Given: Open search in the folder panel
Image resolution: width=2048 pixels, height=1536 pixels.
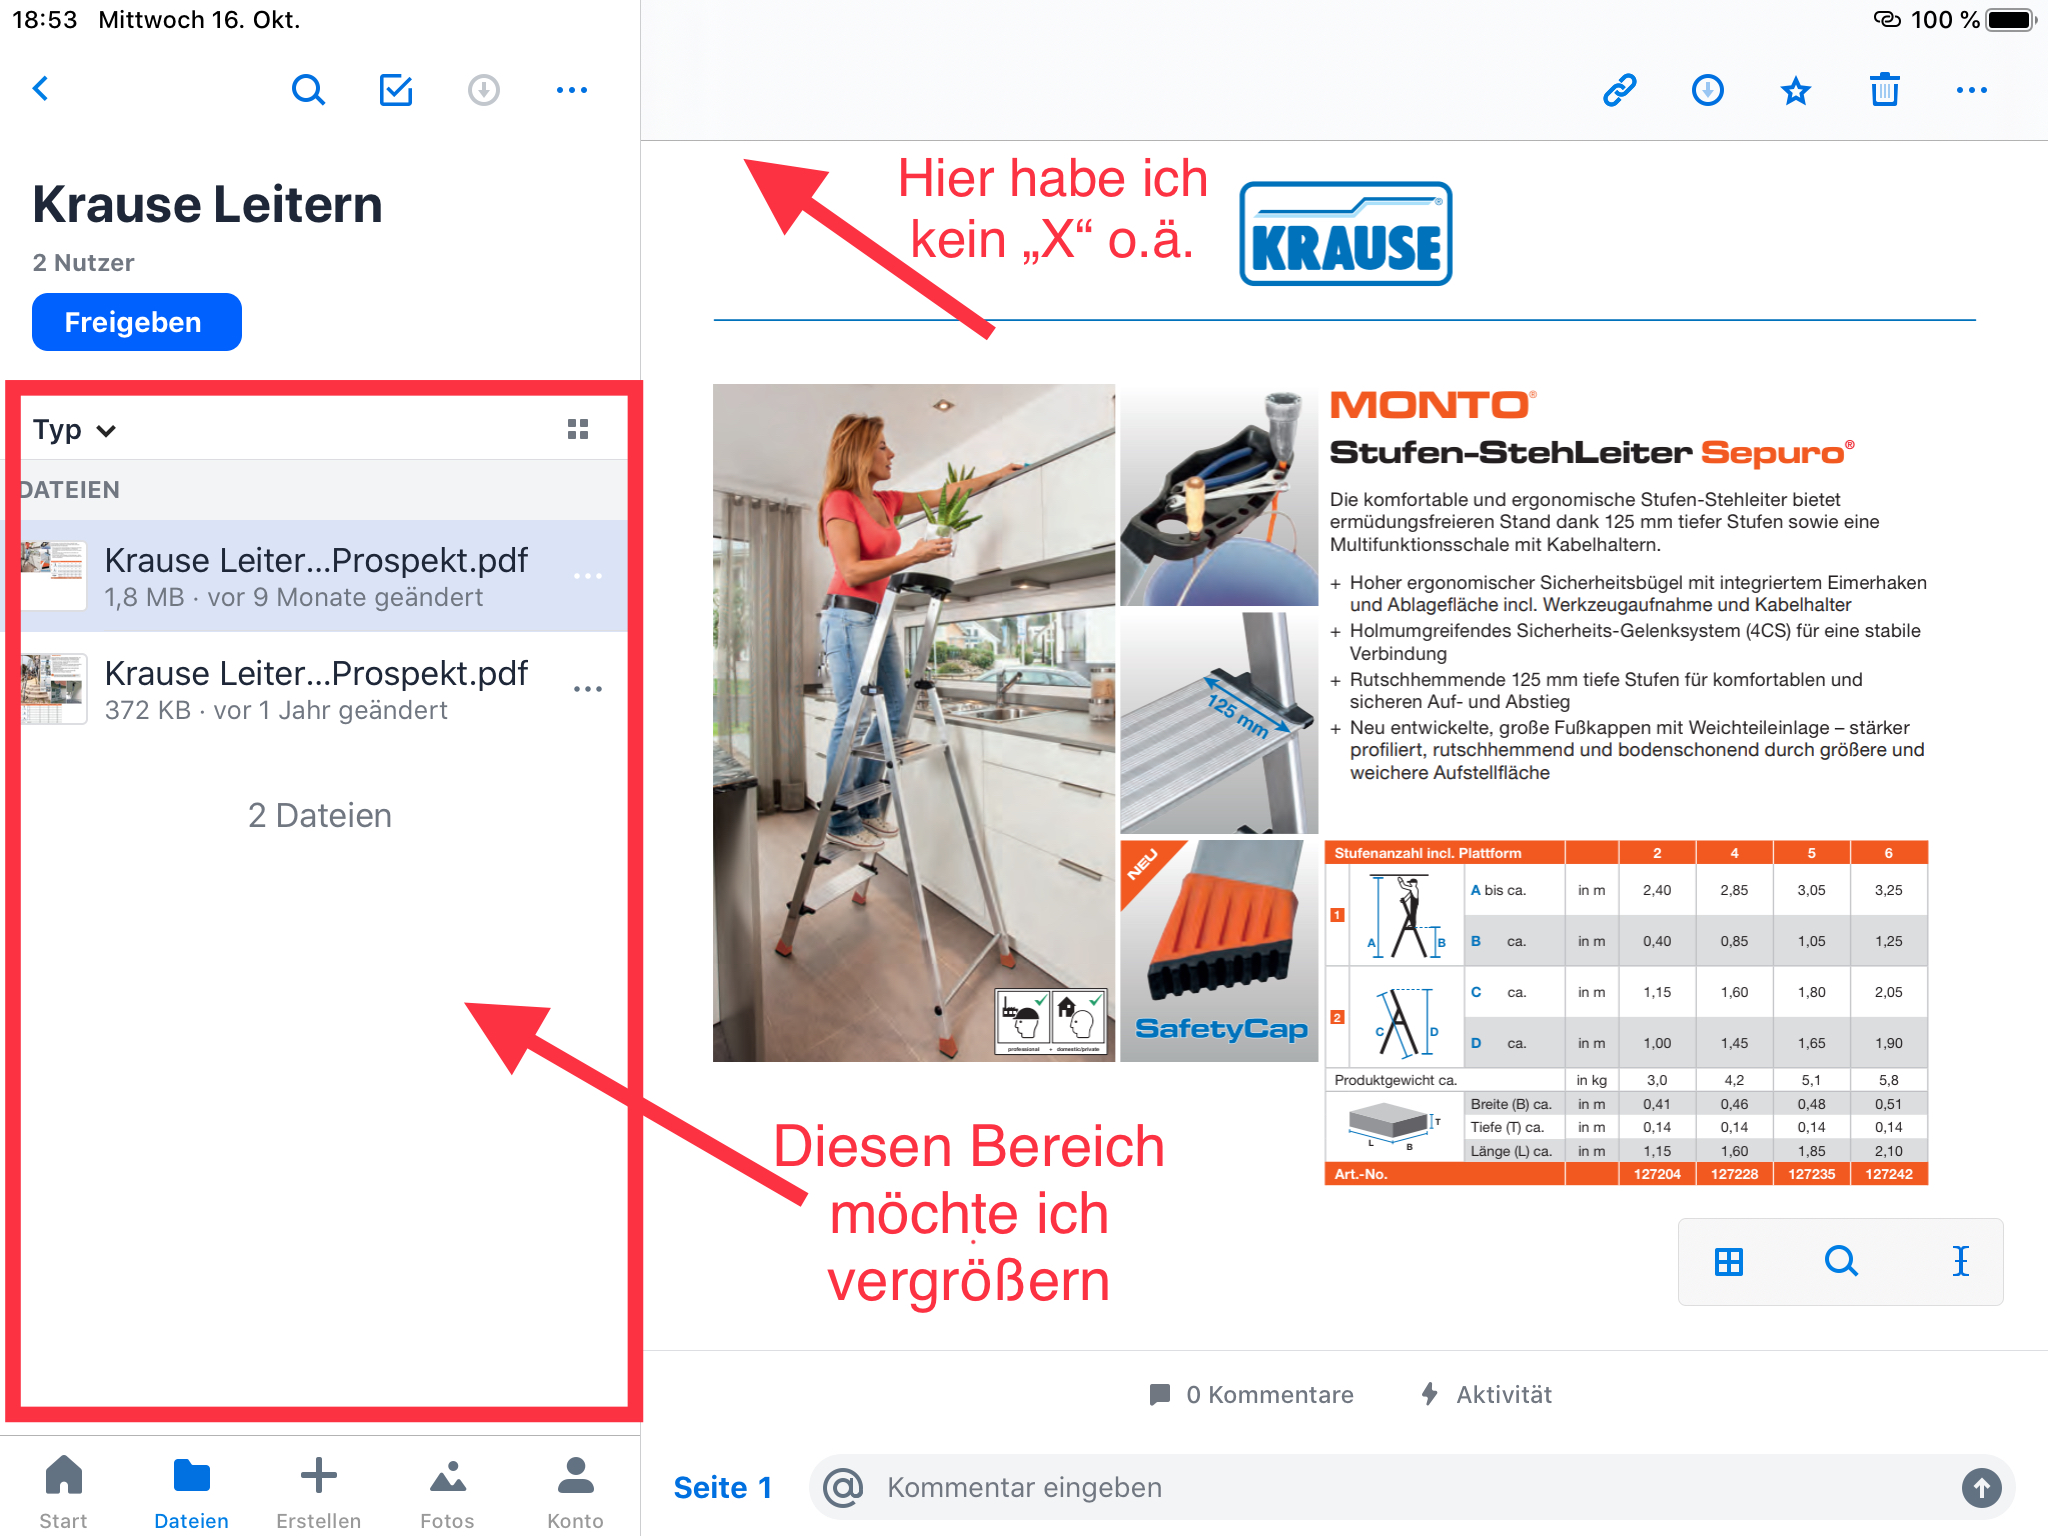Looking at the screenshot, I should pos(308,90).
